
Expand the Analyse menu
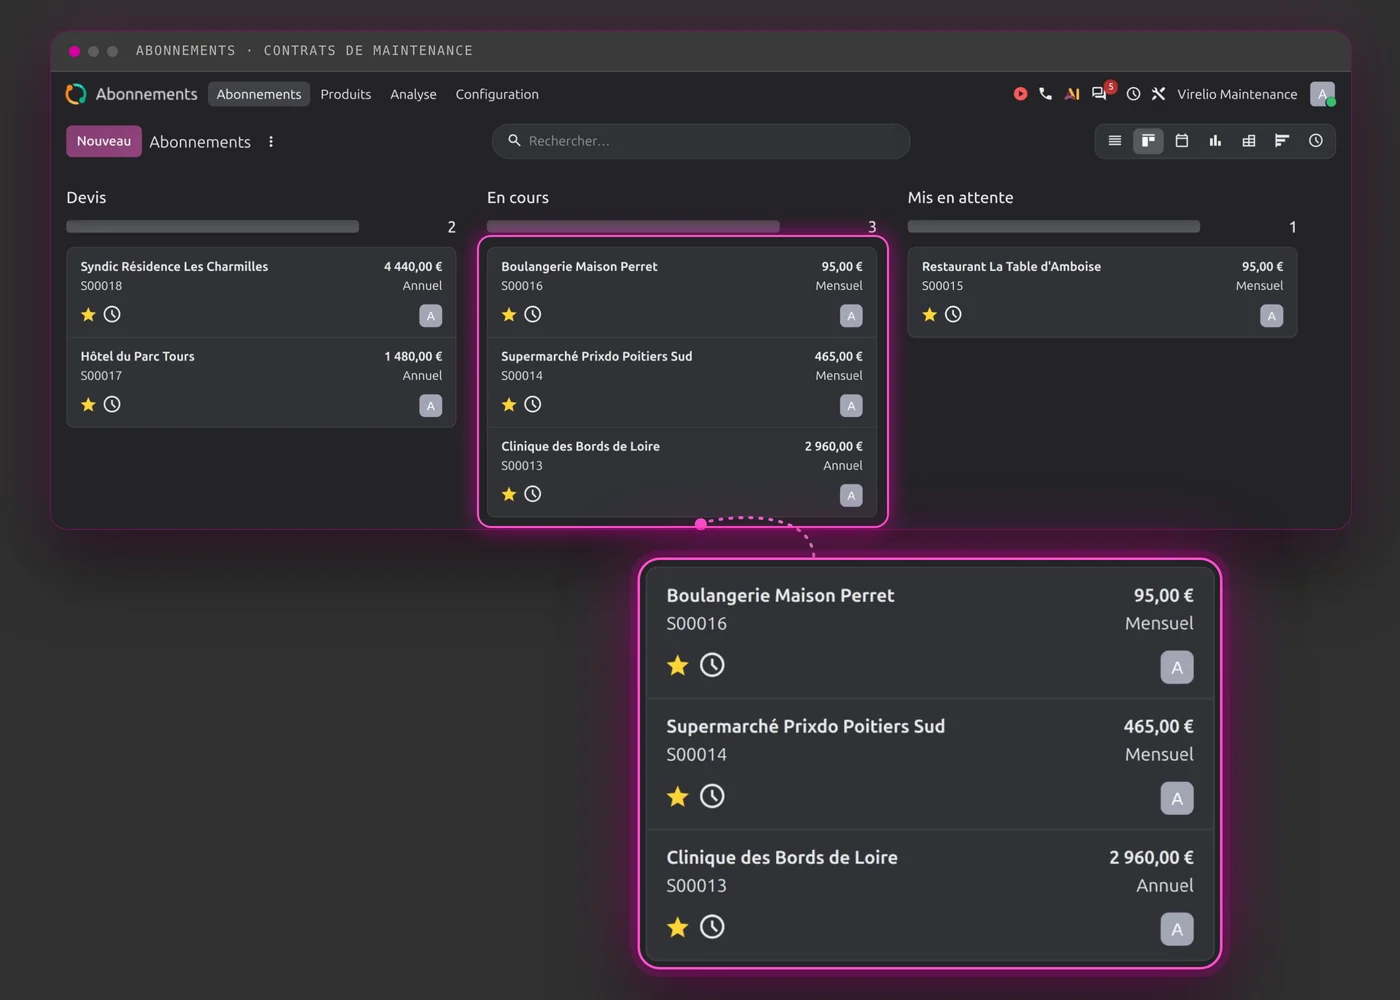413,94
